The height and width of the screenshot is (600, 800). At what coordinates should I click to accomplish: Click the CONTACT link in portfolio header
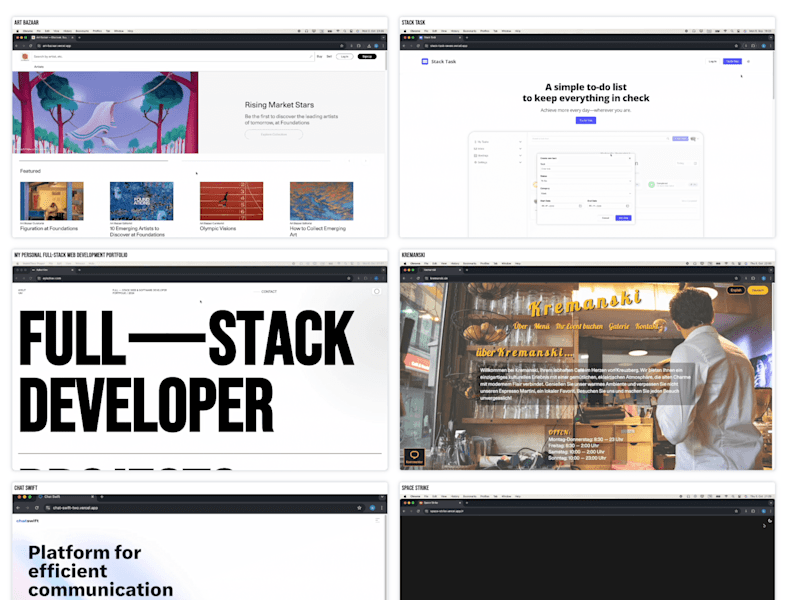269,292
